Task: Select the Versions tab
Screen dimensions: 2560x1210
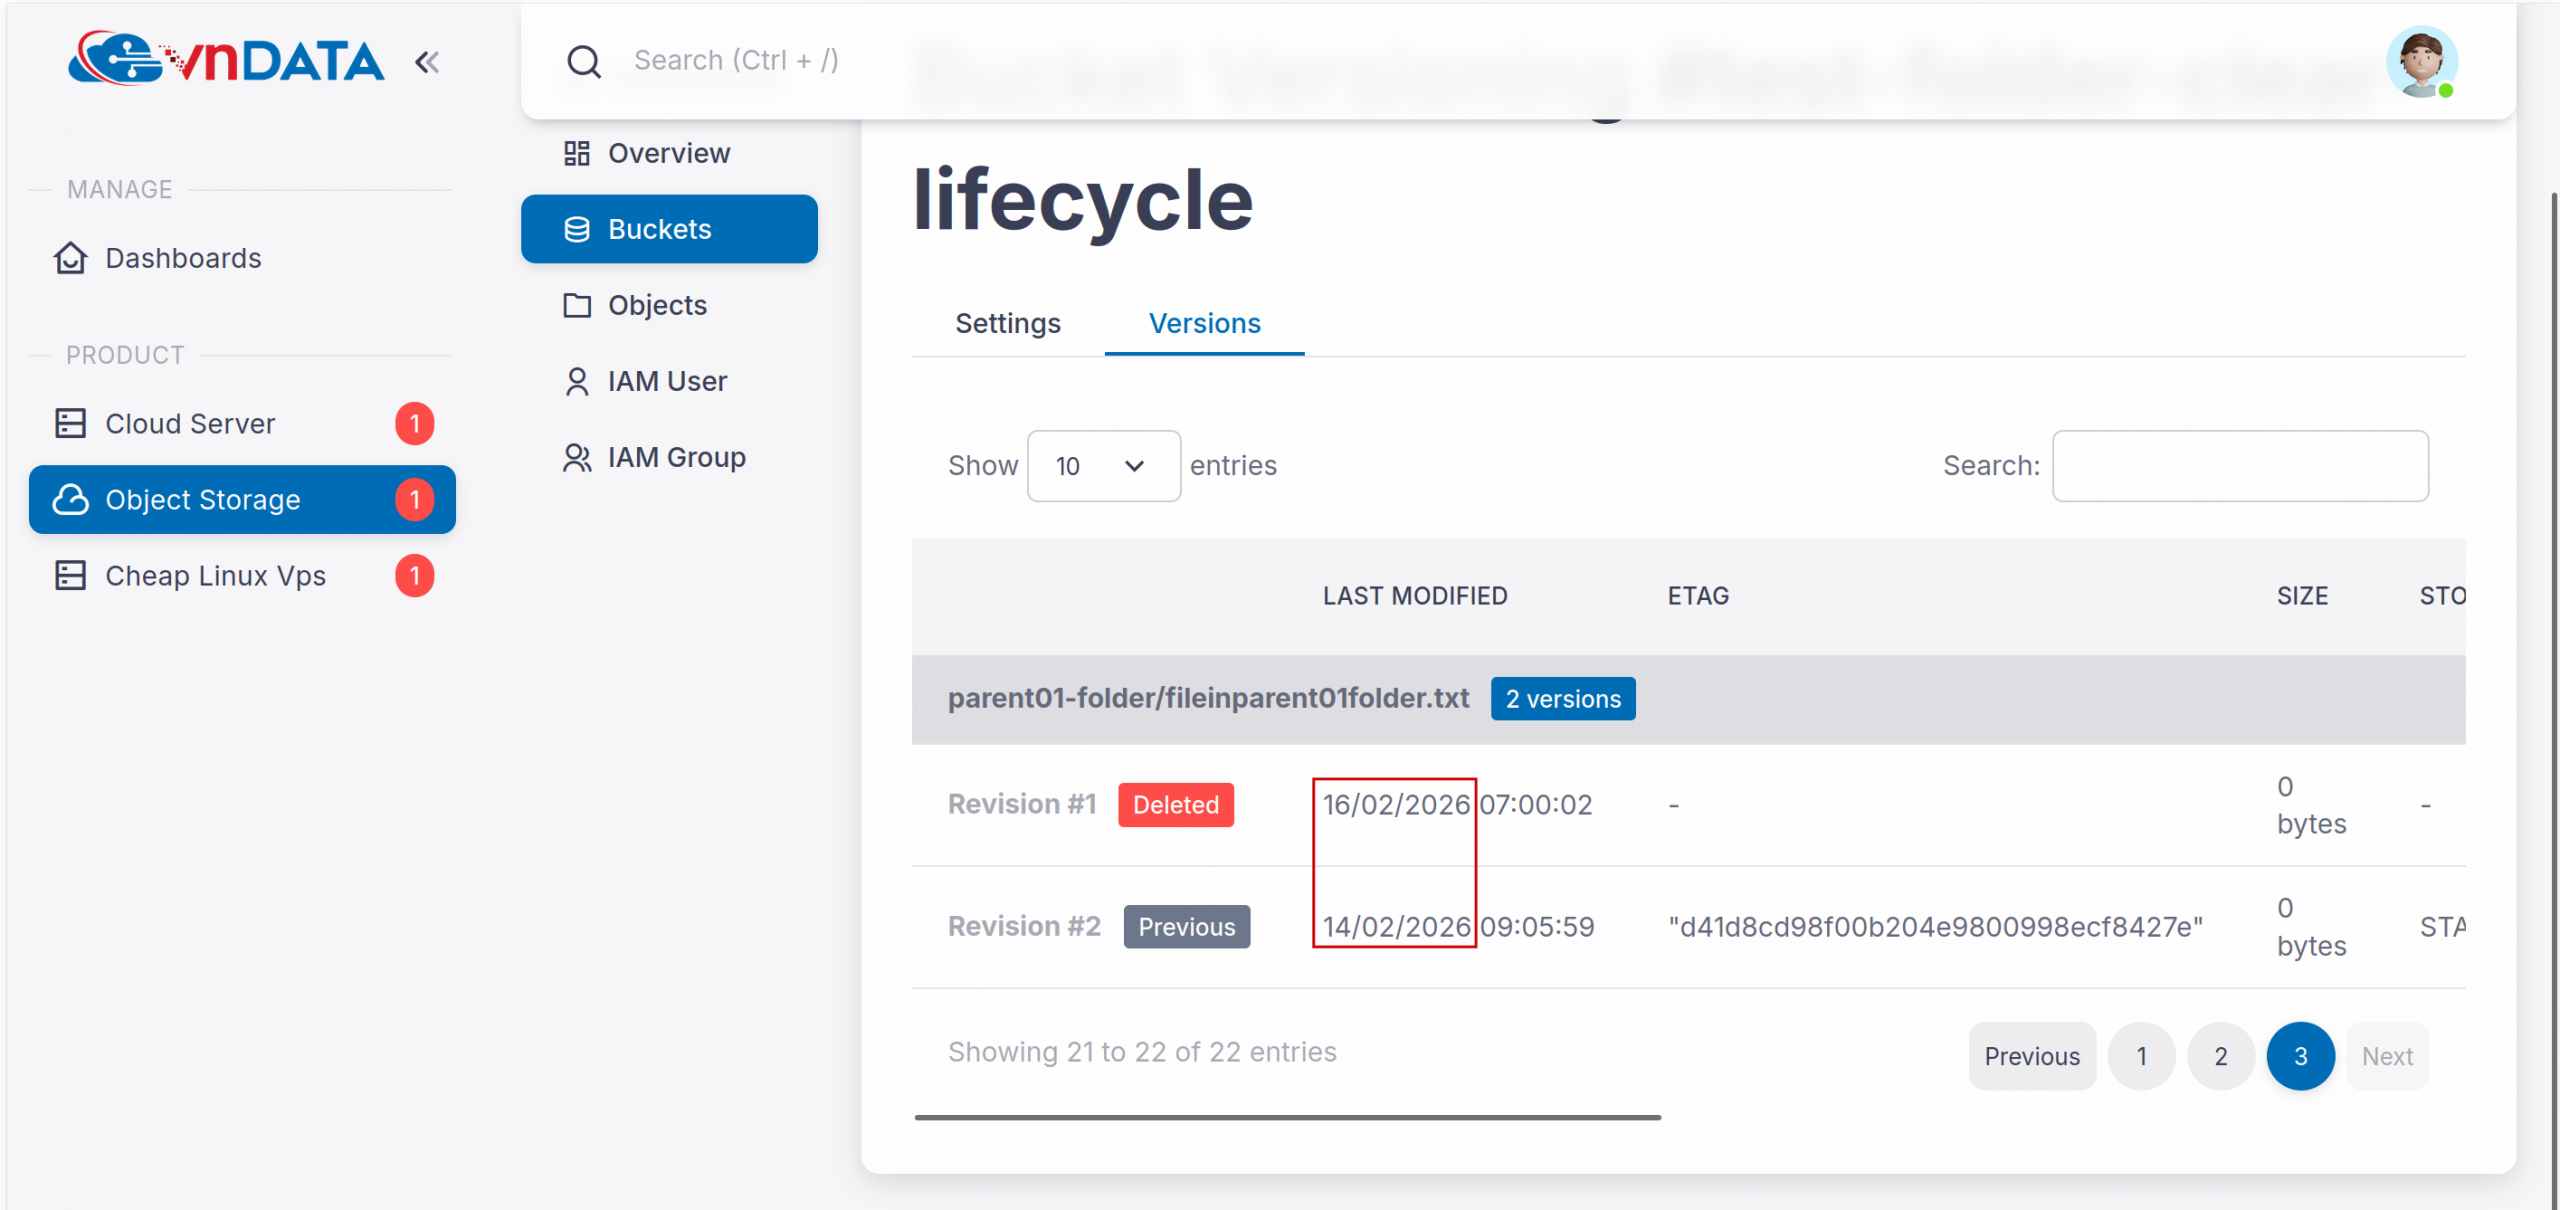Action: pos(1204,323)
